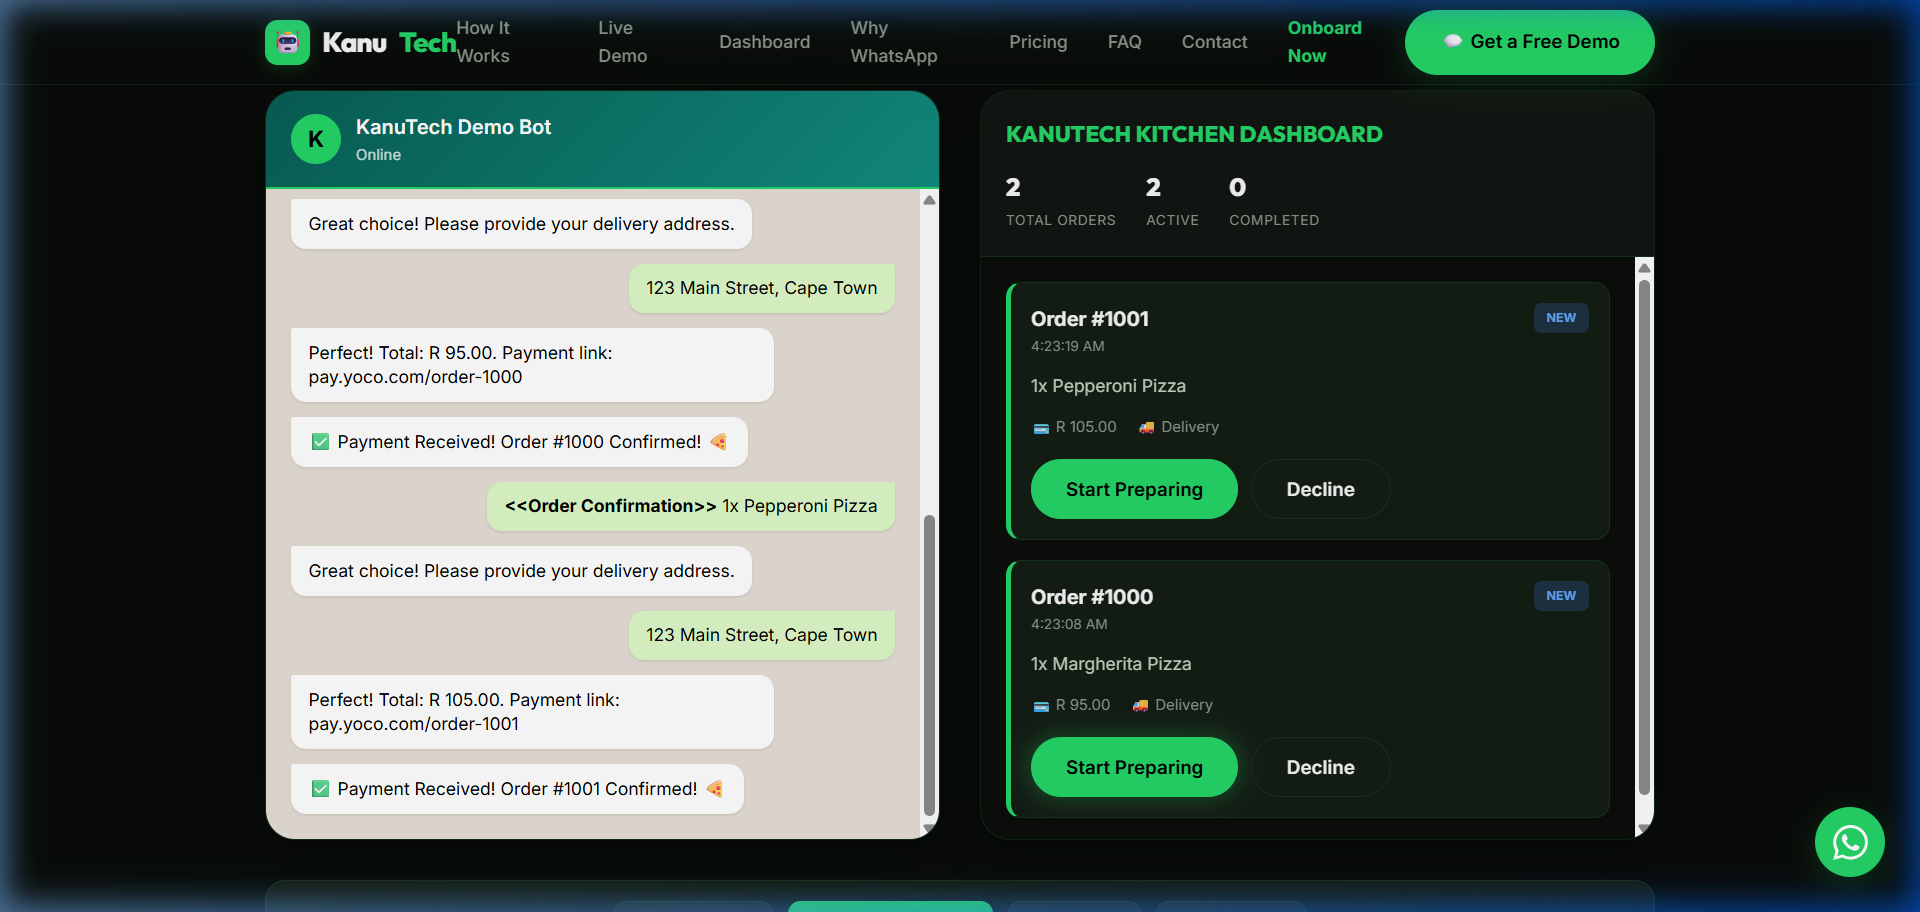Select the Live Demo nav item

coord(621,42)
